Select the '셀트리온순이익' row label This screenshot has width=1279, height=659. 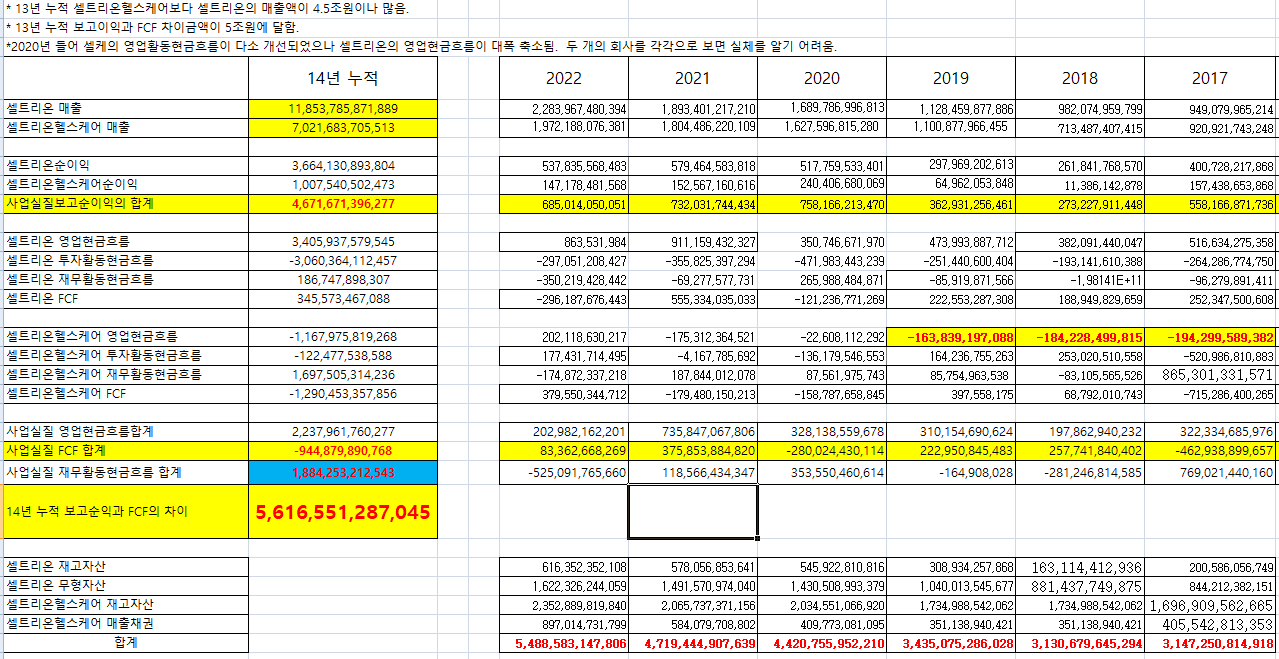coord(126,165)
